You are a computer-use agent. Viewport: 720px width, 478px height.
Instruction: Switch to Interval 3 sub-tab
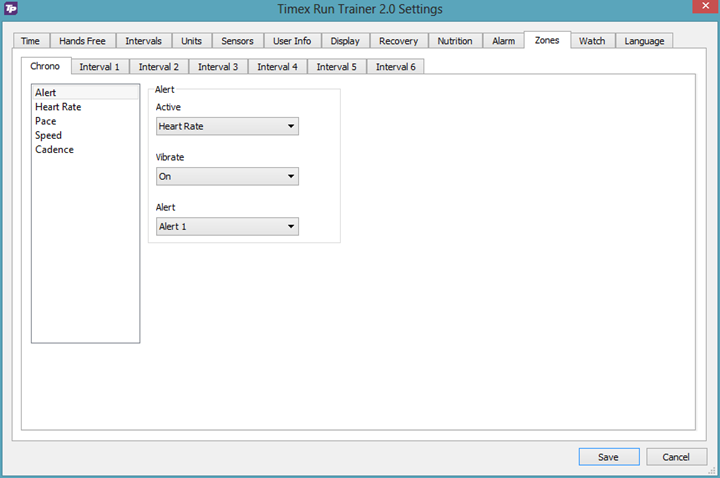(x=218, y=67)
